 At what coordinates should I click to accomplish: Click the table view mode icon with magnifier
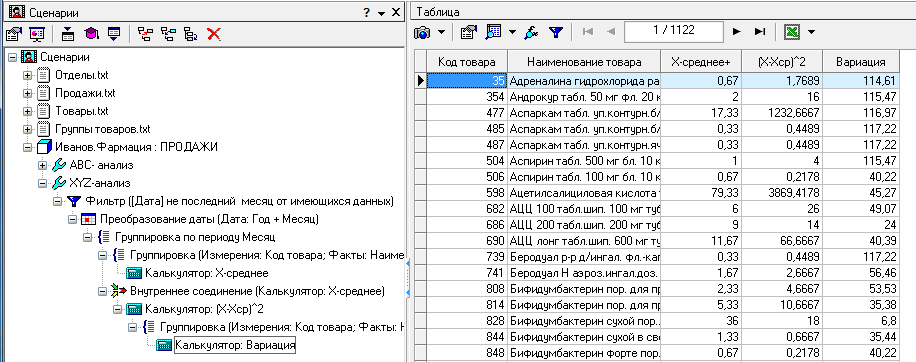click(494, 32)
